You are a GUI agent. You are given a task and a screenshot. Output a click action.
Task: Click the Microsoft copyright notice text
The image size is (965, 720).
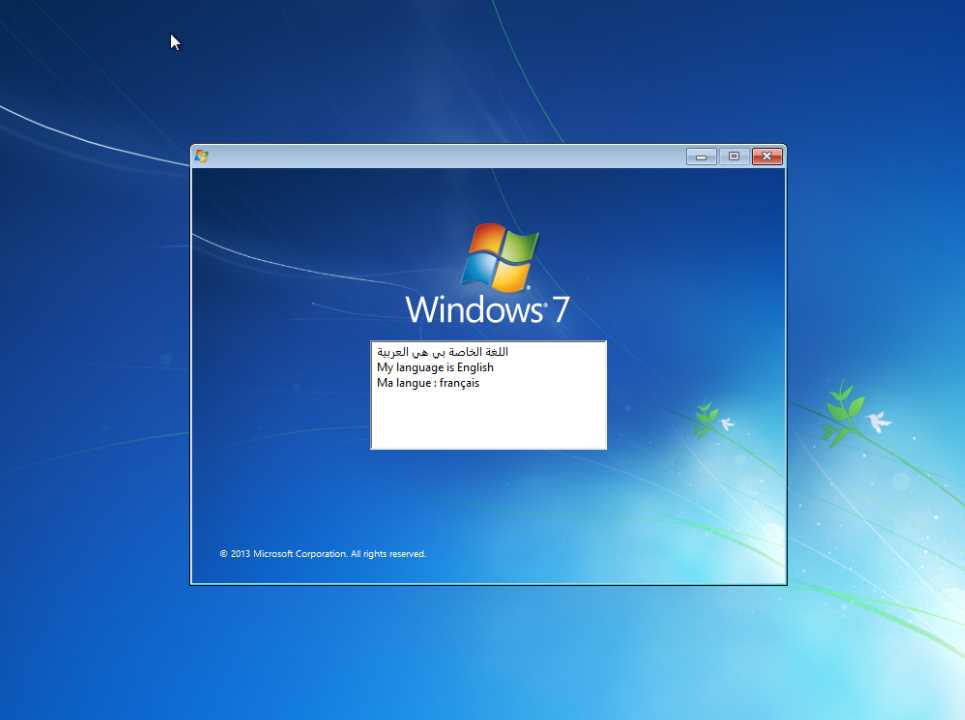(322, 553)
